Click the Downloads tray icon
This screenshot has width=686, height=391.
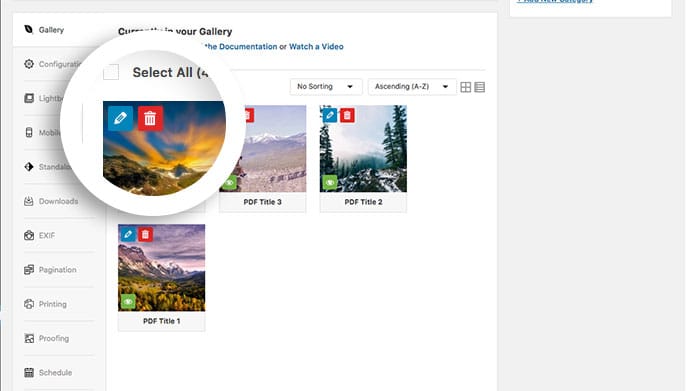pos(29,201)
